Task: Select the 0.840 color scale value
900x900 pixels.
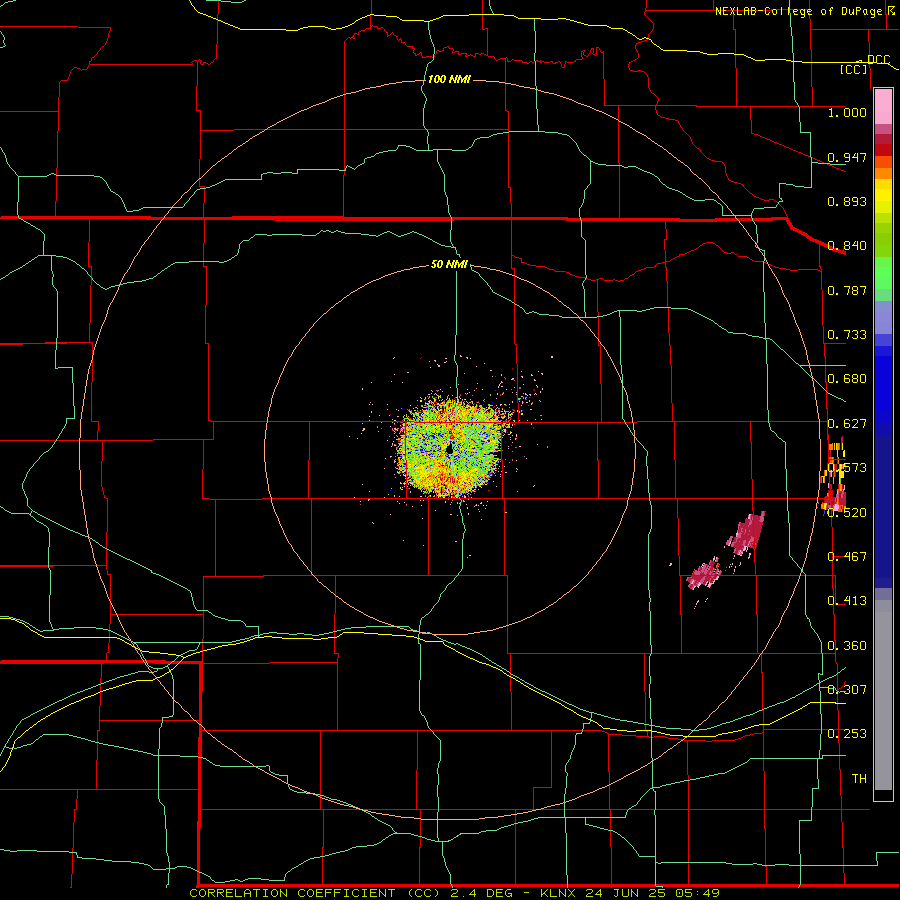Action: click(847, 246)
